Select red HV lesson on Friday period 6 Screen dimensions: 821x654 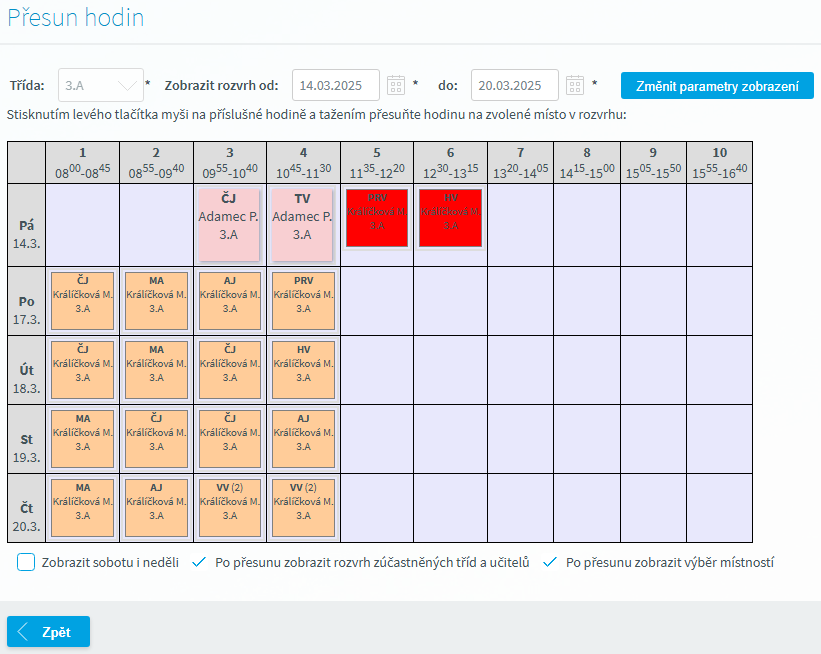point(451,218)
